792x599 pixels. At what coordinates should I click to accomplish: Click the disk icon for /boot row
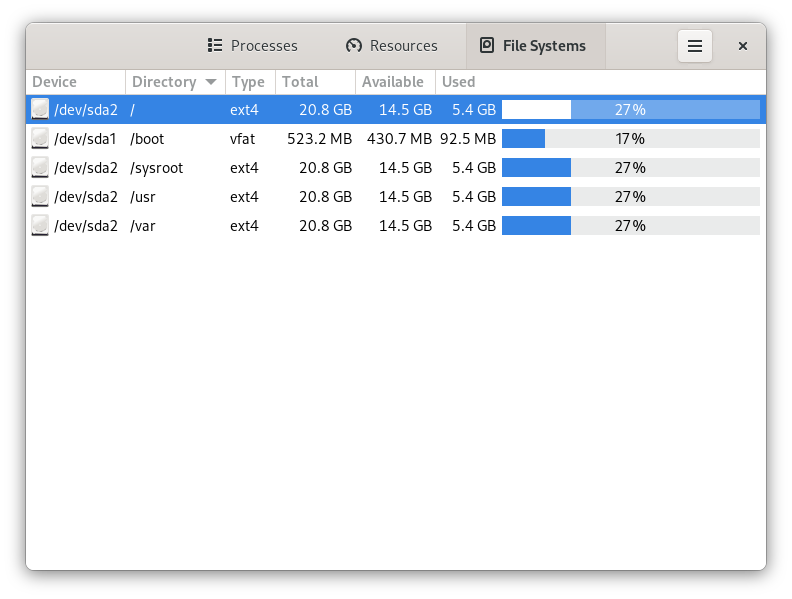click(x=40, y=138)
